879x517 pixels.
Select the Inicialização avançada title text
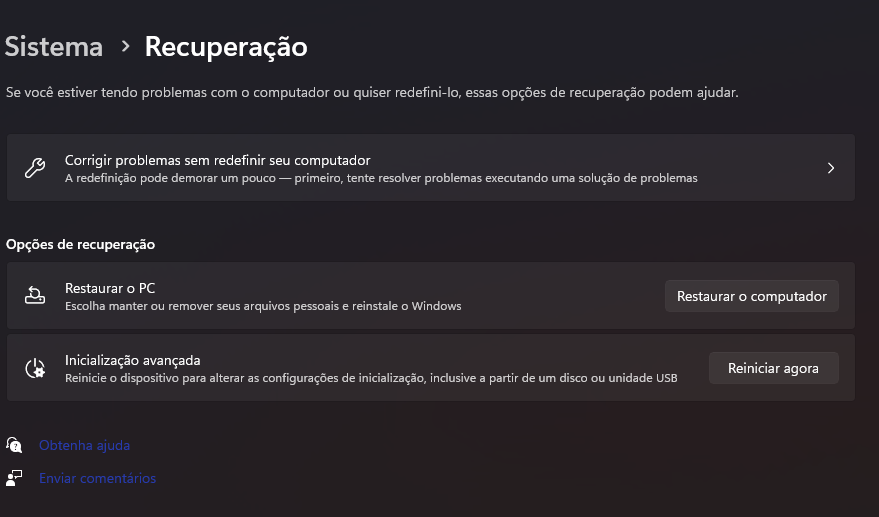133,360
